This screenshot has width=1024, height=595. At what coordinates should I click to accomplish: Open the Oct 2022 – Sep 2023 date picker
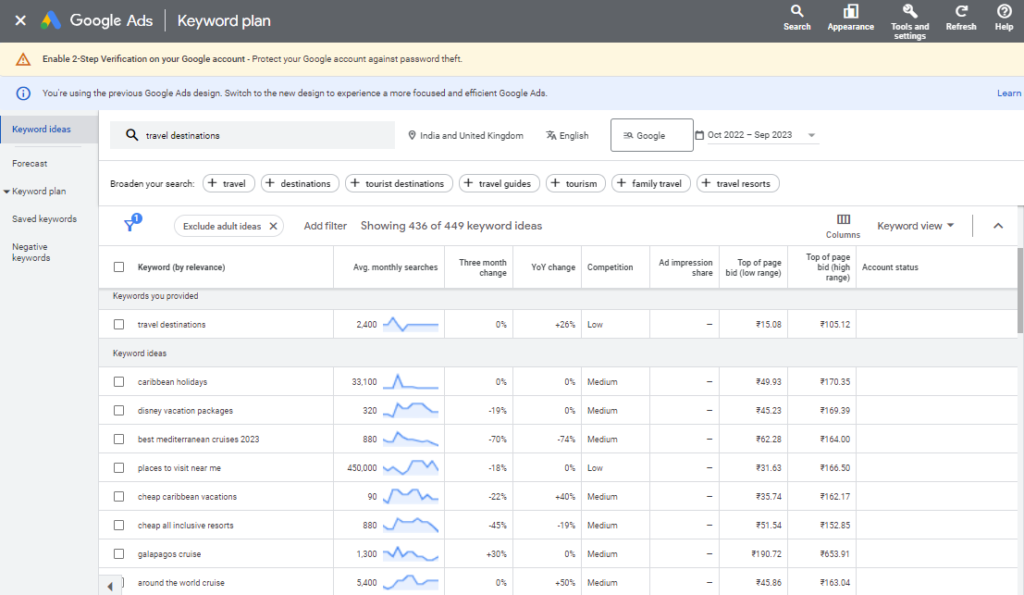point(756,135)
